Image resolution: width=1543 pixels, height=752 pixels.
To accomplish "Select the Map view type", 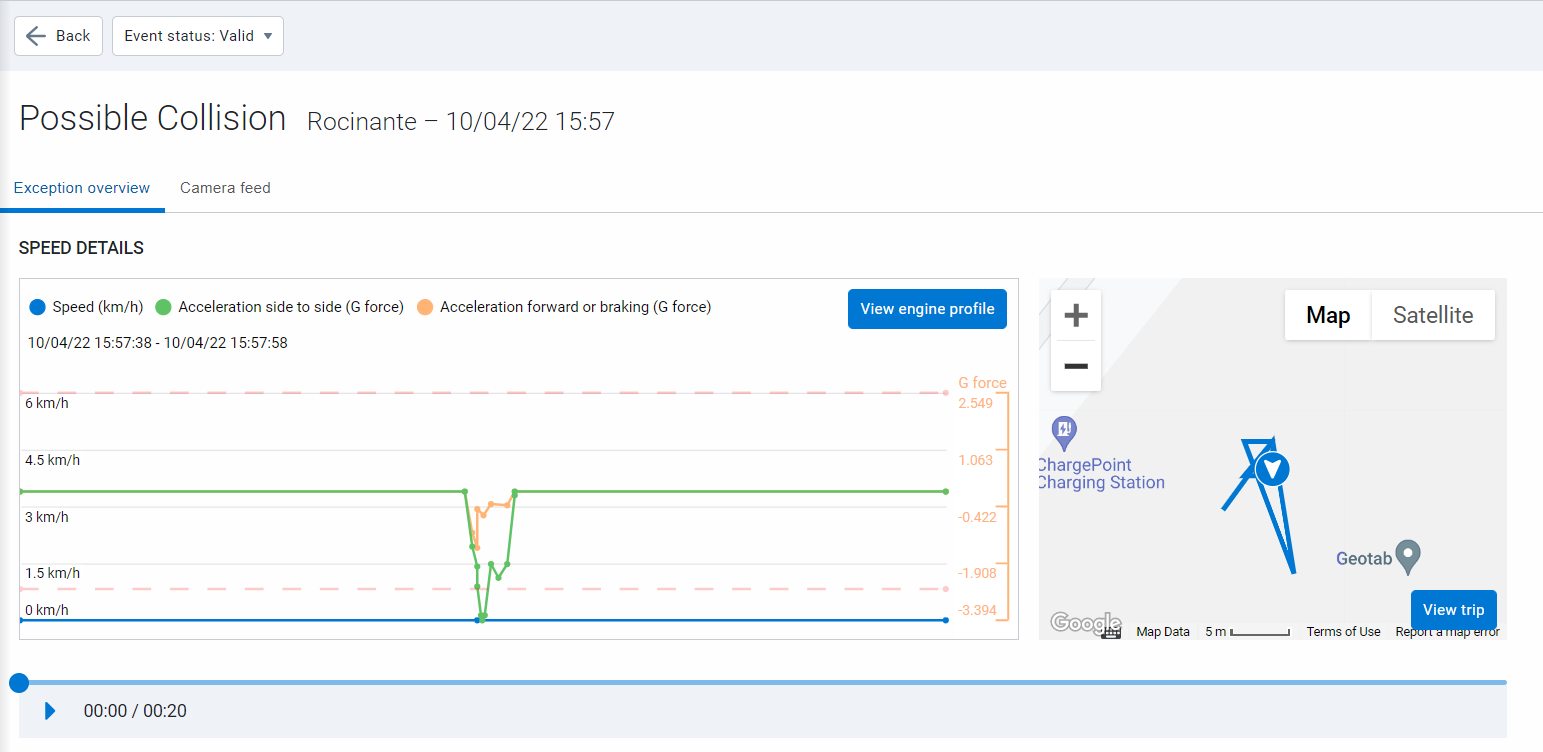I will (1327, 315).
